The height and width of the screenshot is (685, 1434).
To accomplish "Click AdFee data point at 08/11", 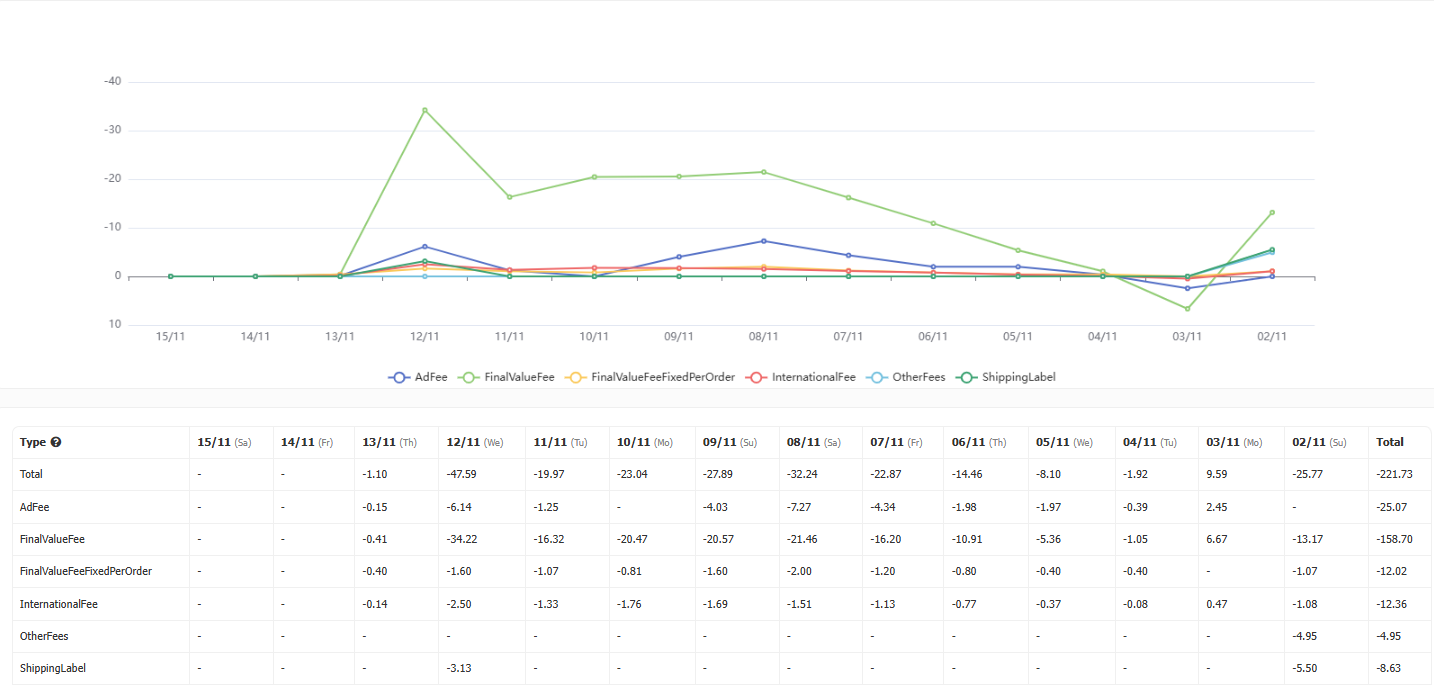I will tap(764, 241).
